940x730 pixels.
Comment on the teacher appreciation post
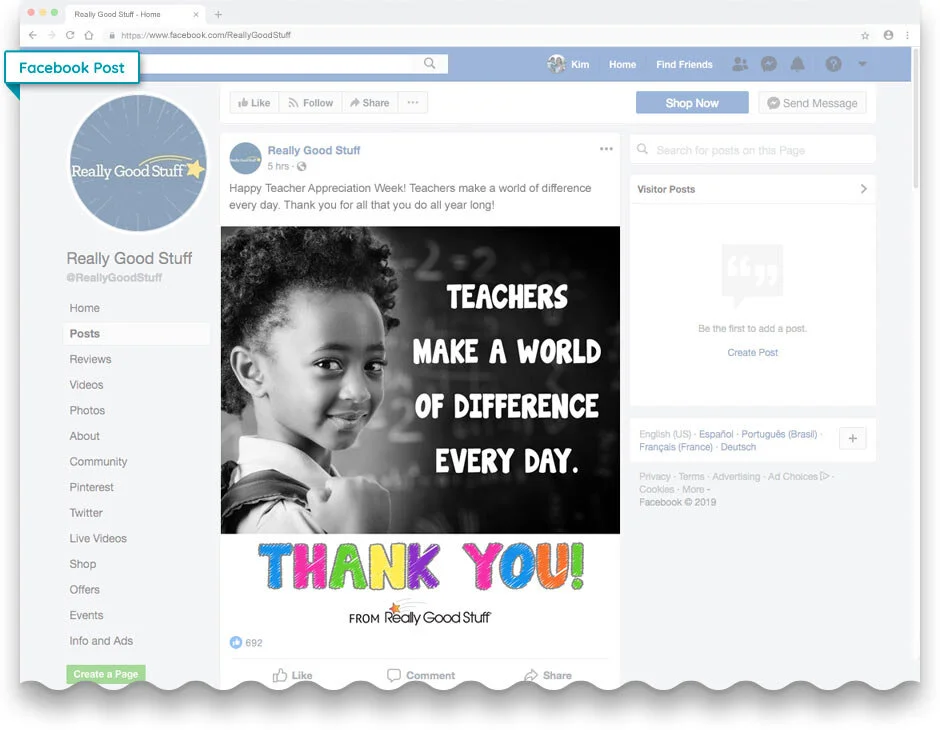421,675
